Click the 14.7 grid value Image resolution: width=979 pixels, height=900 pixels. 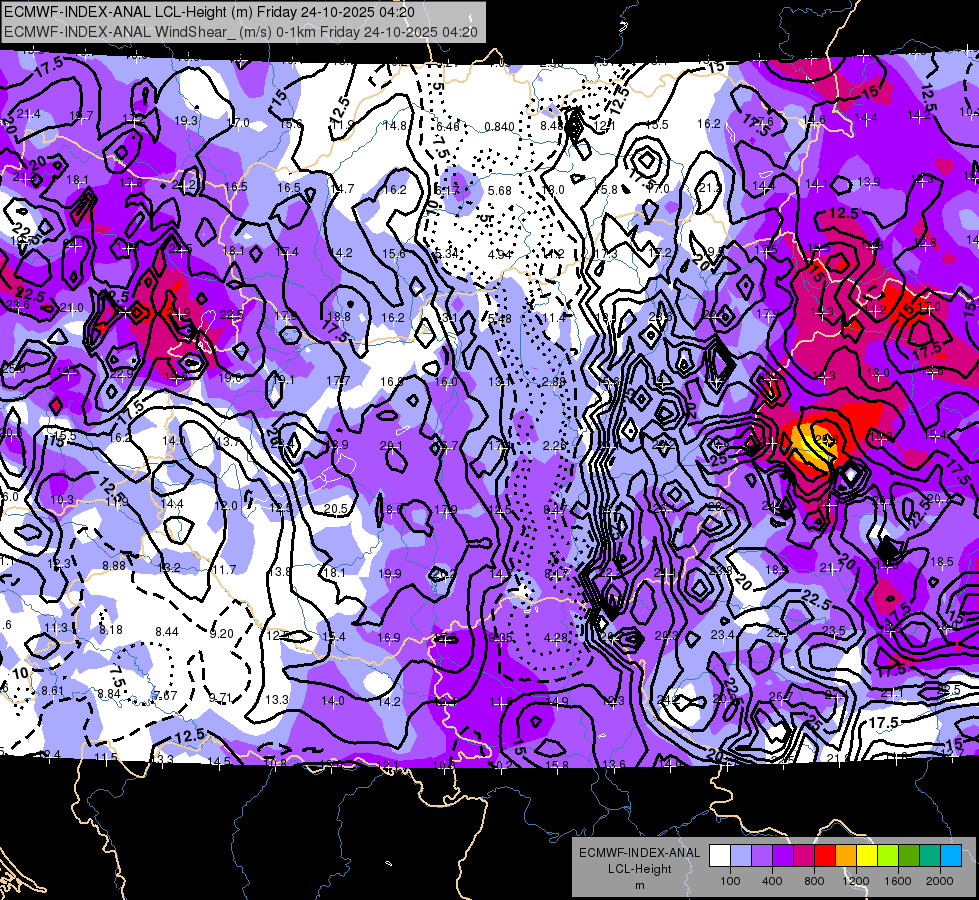click(342, 188)
